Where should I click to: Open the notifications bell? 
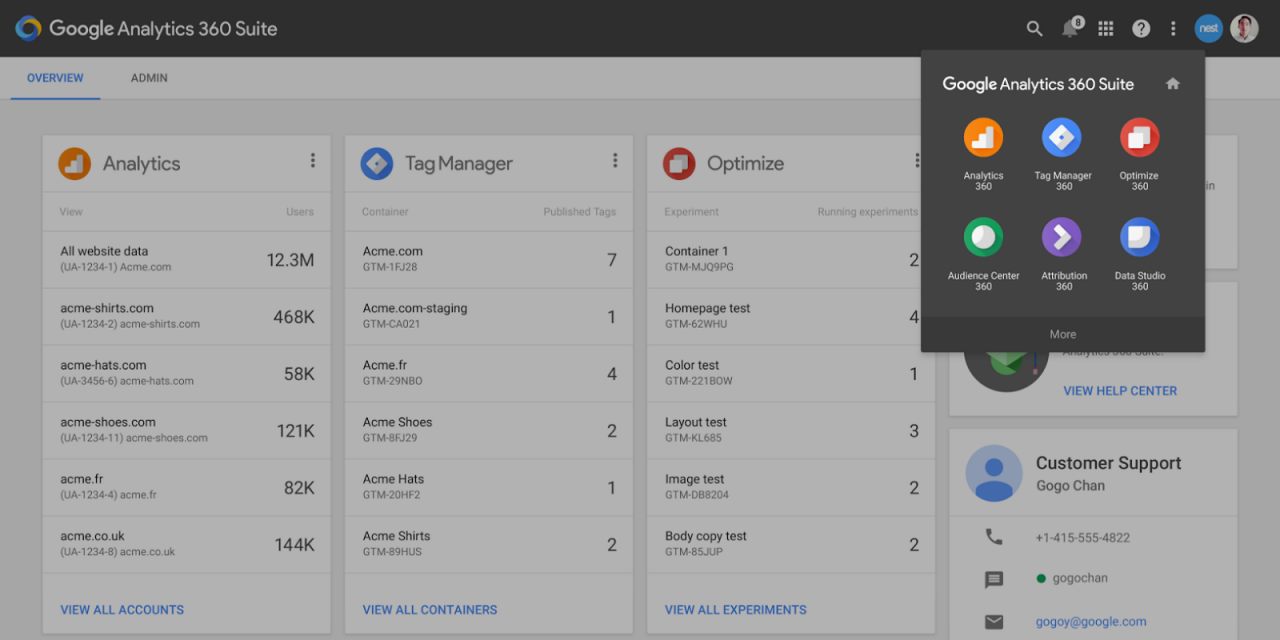1070,29
